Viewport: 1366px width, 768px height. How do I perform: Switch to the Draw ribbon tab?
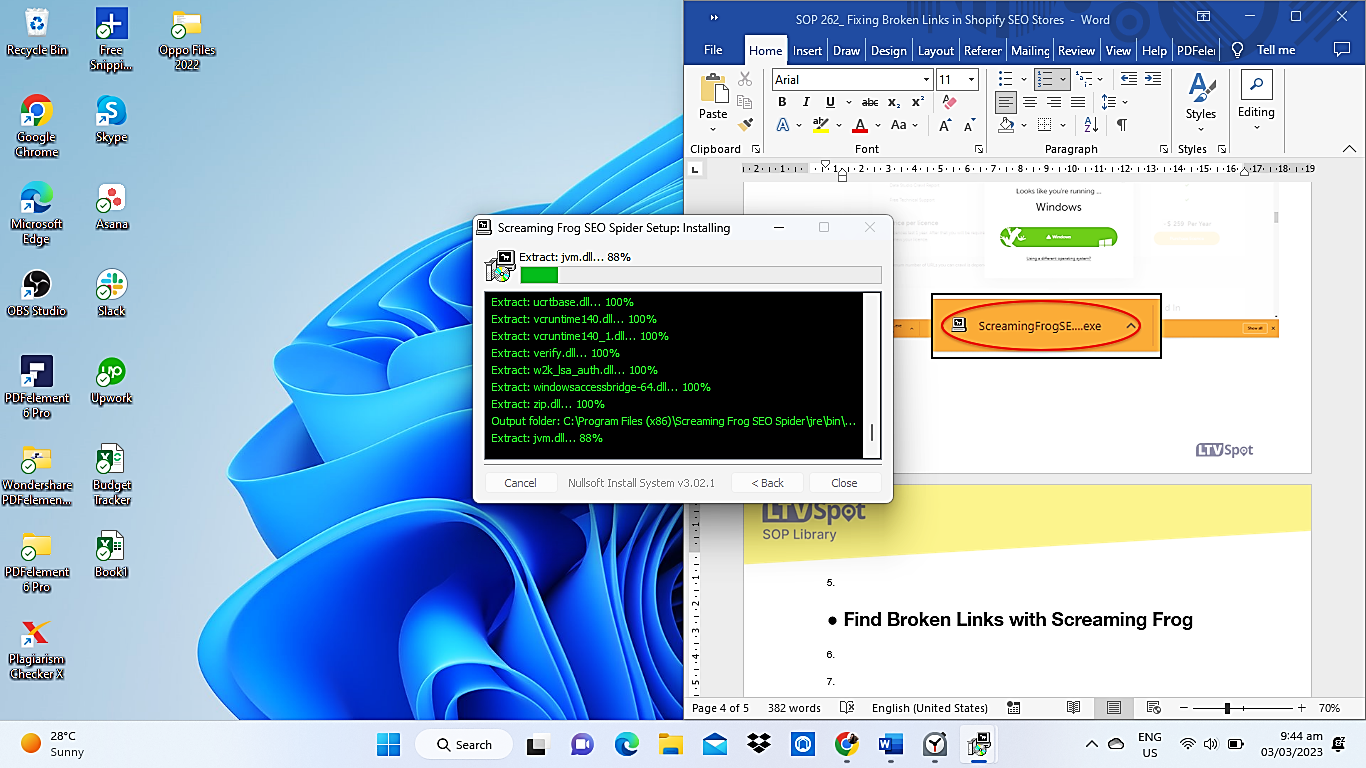pyautogui.click(x=846, y=50)
